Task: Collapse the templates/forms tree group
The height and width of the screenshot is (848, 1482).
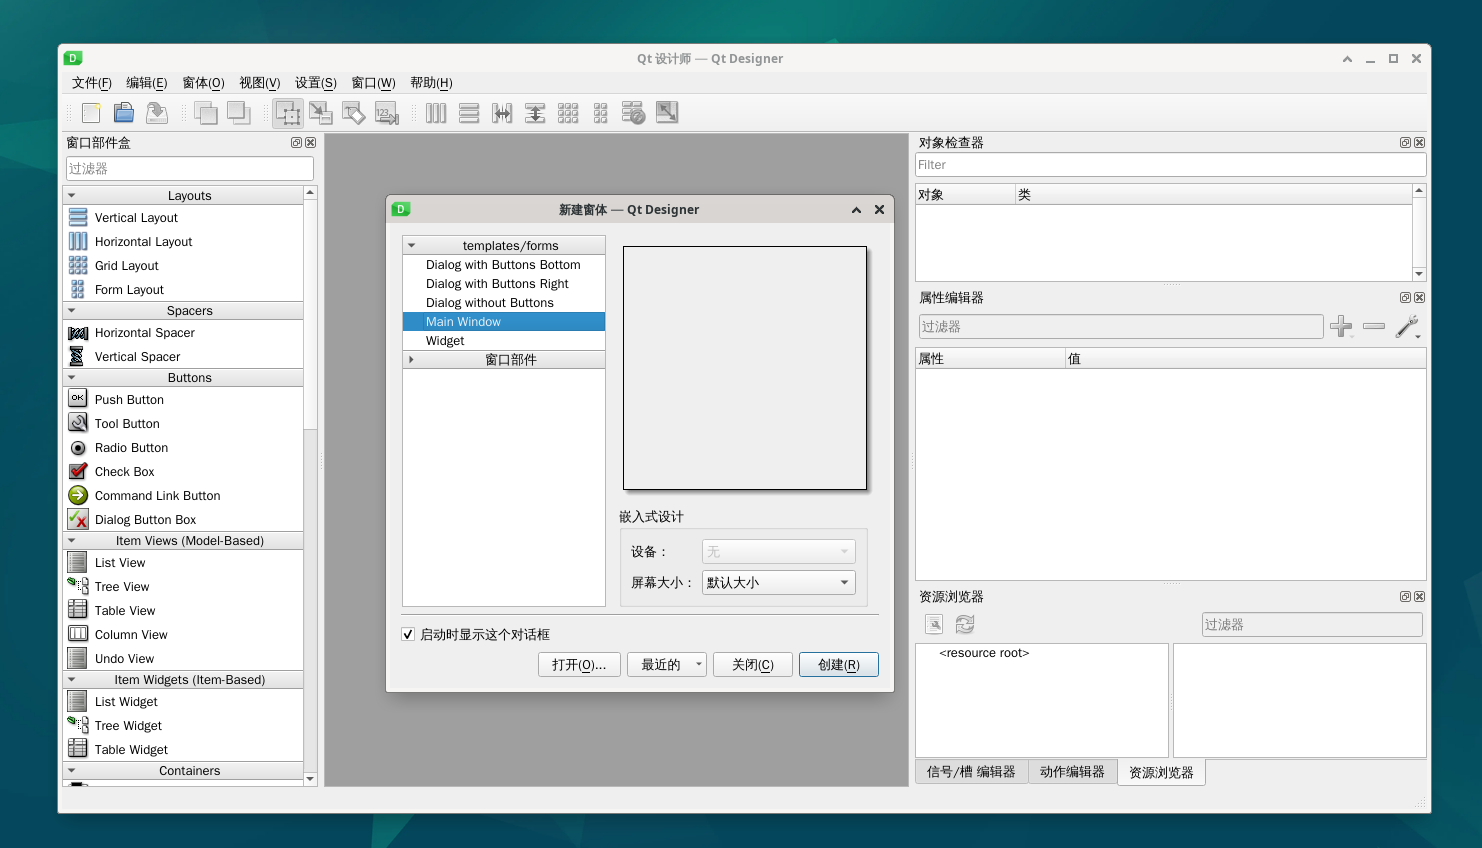Action: click(411, 245)
